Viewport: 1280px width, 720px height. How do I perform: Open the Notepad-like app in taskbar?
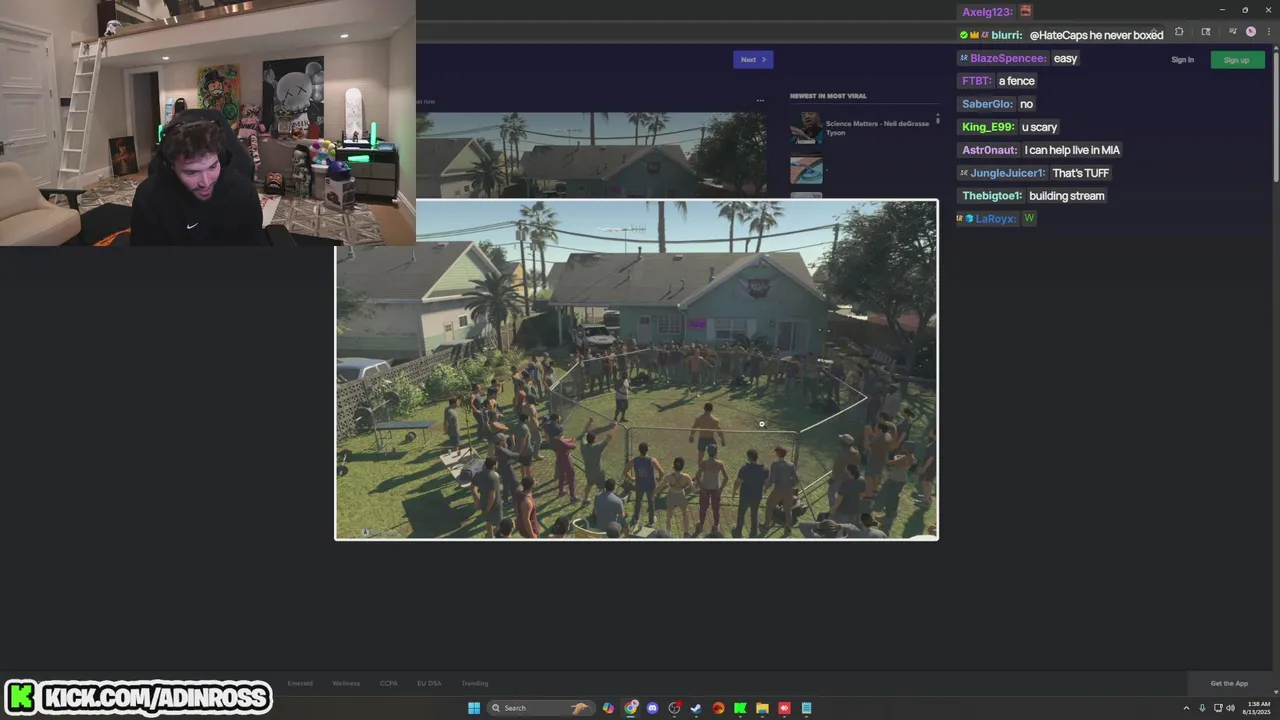pos(806,708)
